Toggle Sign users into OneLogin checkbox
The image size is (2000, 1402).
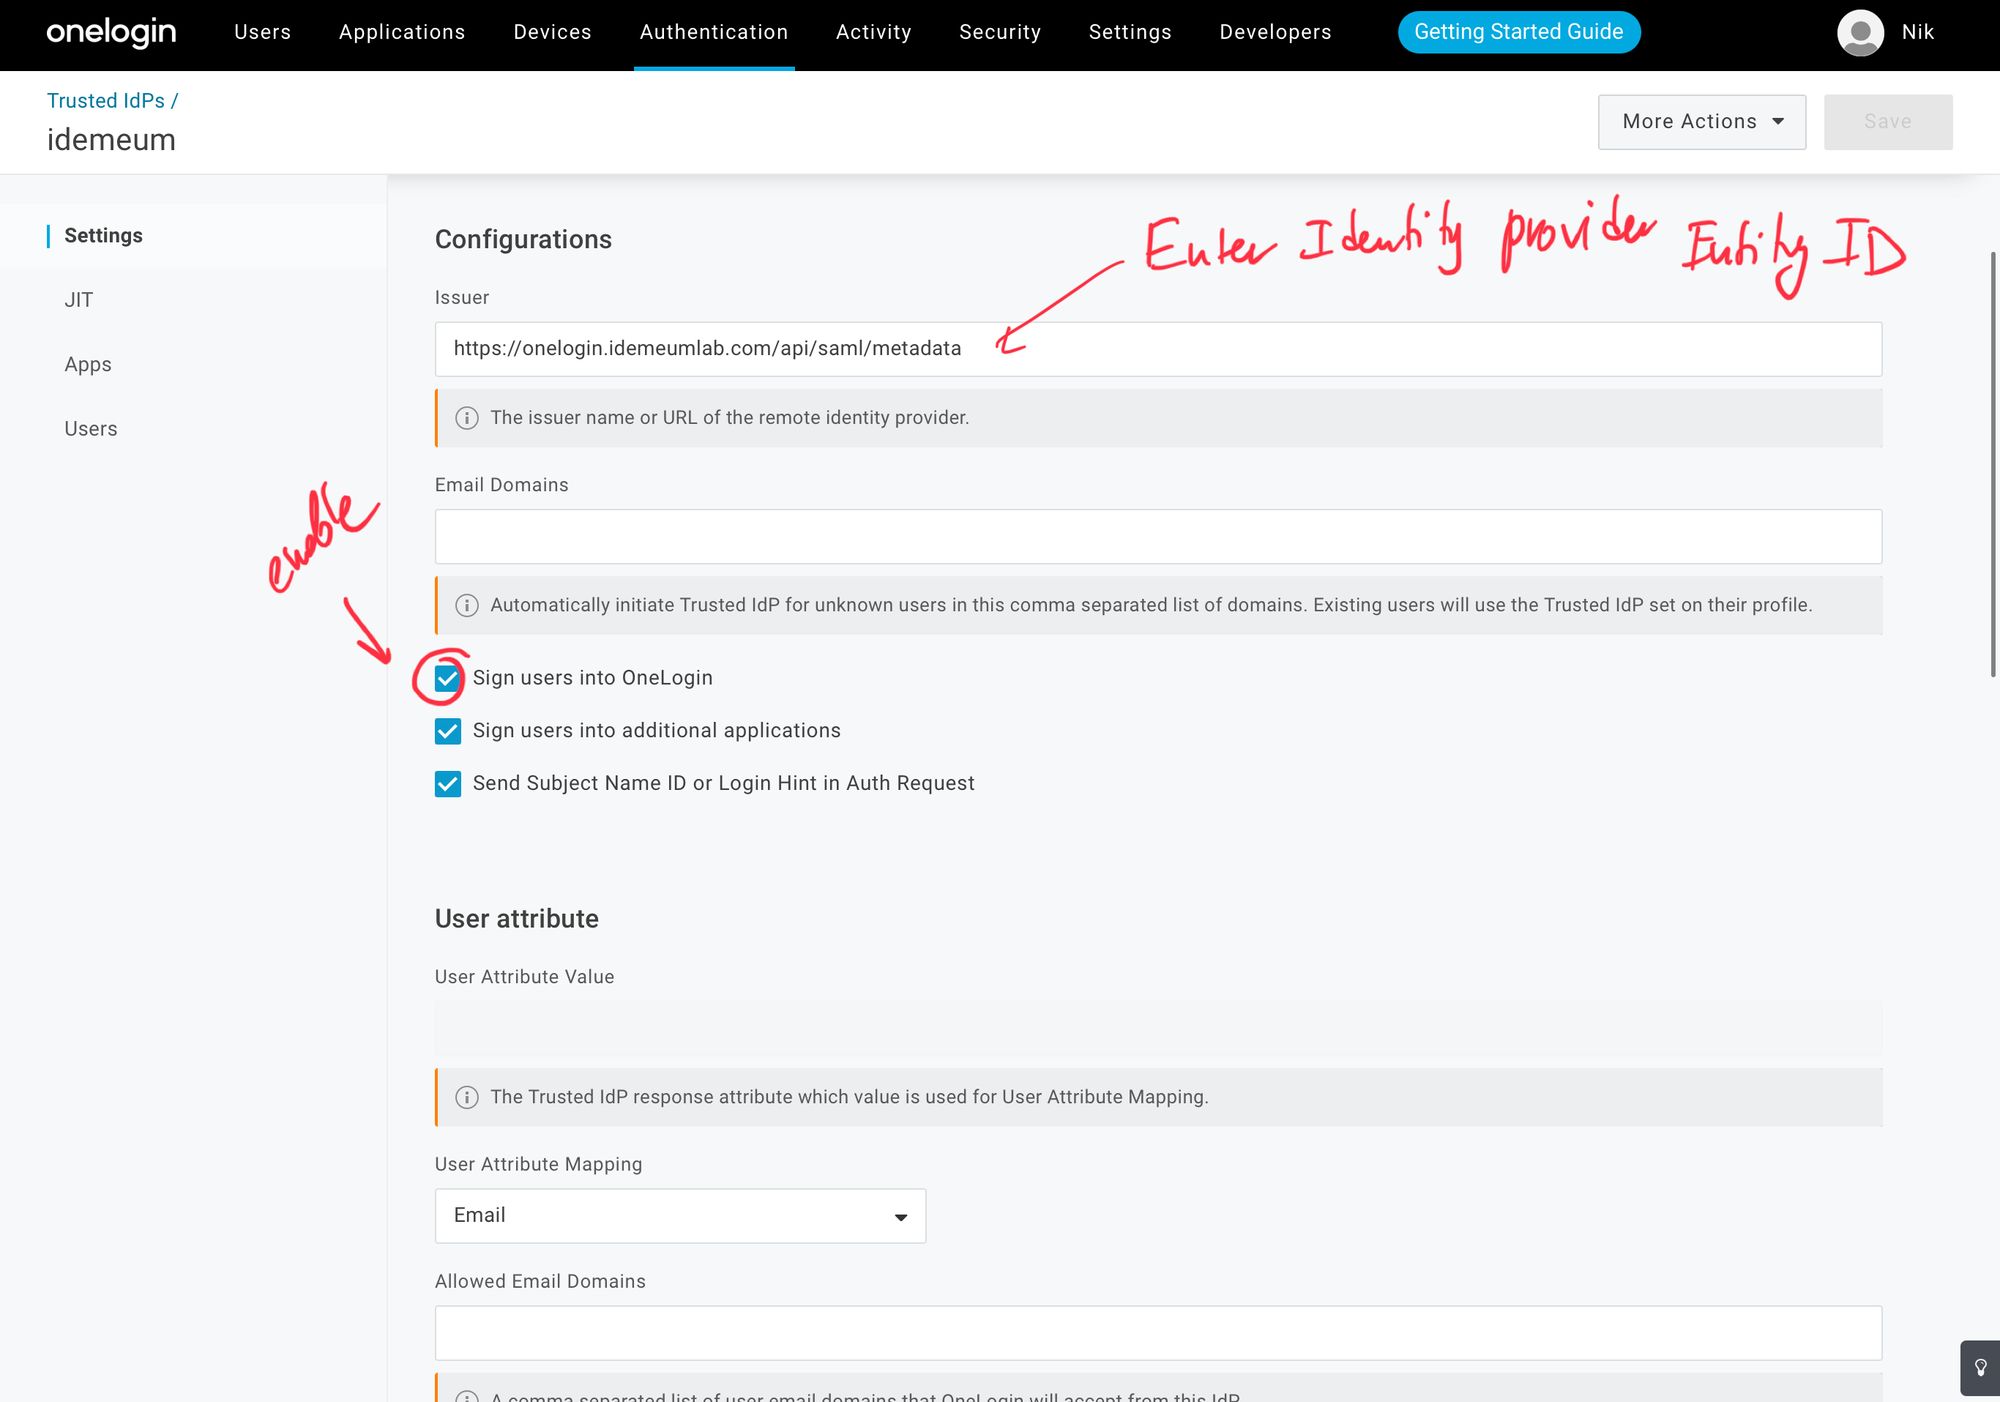coord(448,679)
